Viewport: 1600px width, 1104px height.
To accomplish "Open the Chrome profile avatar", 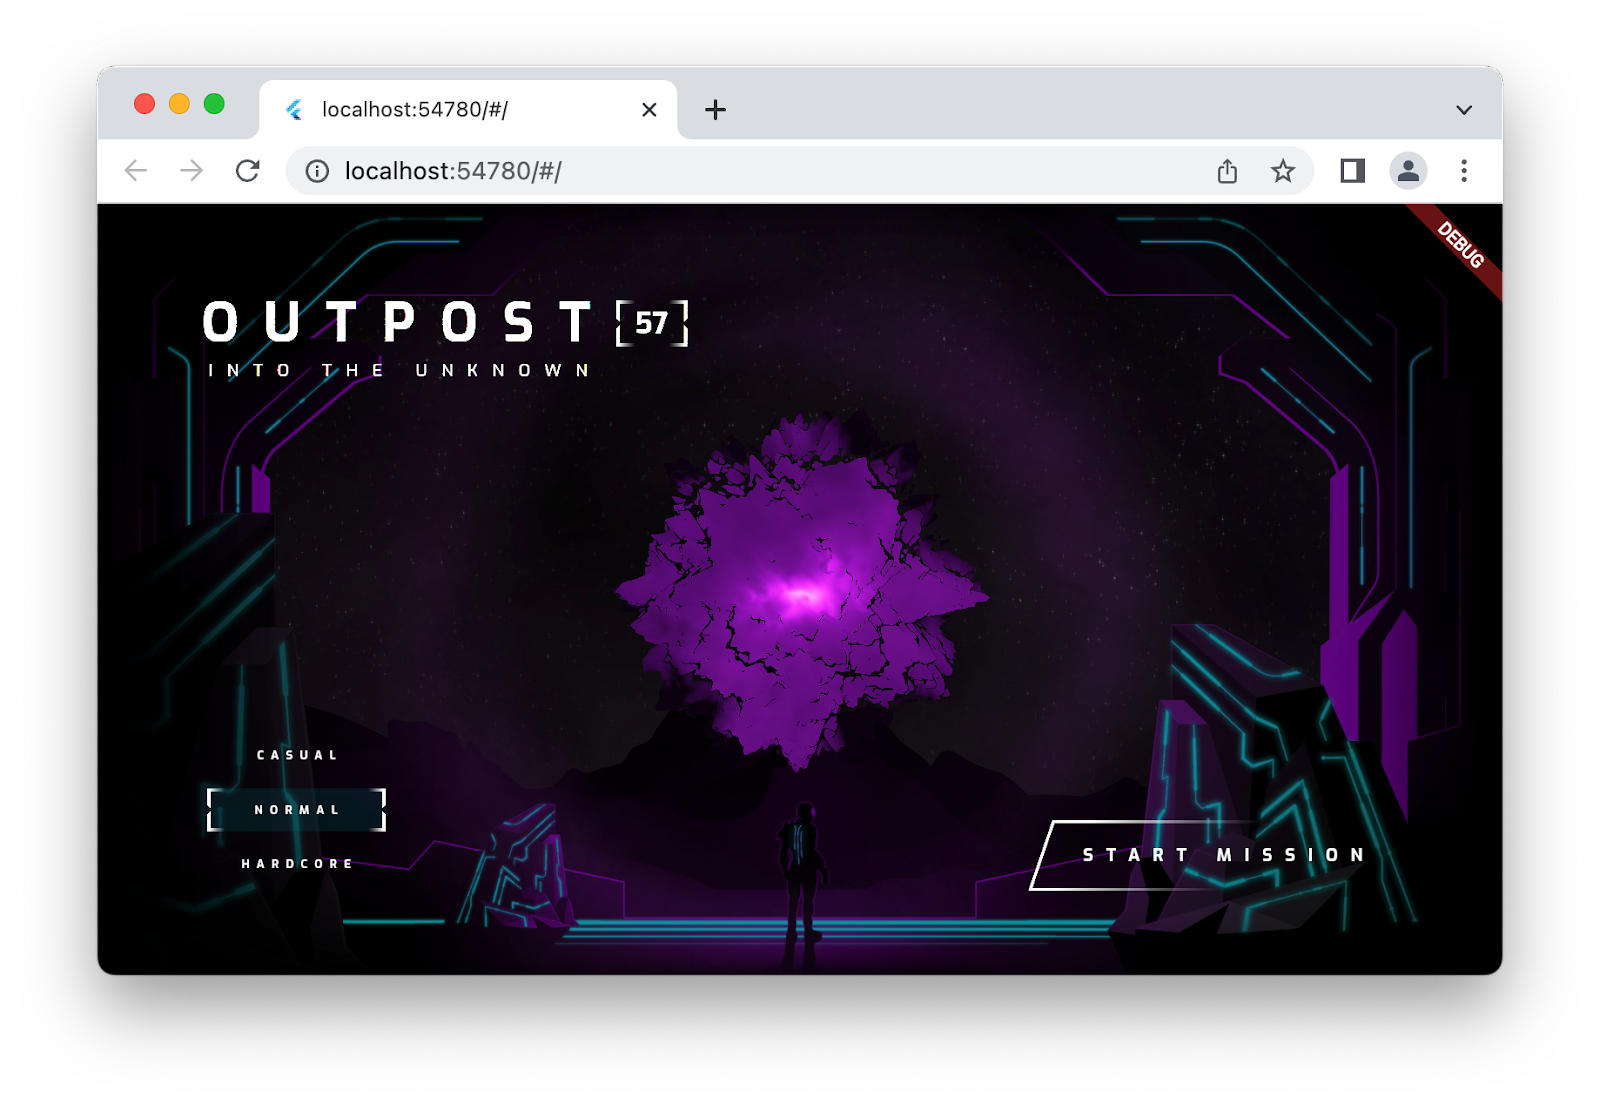I will pyautogui.click(x=1410, y=170).
